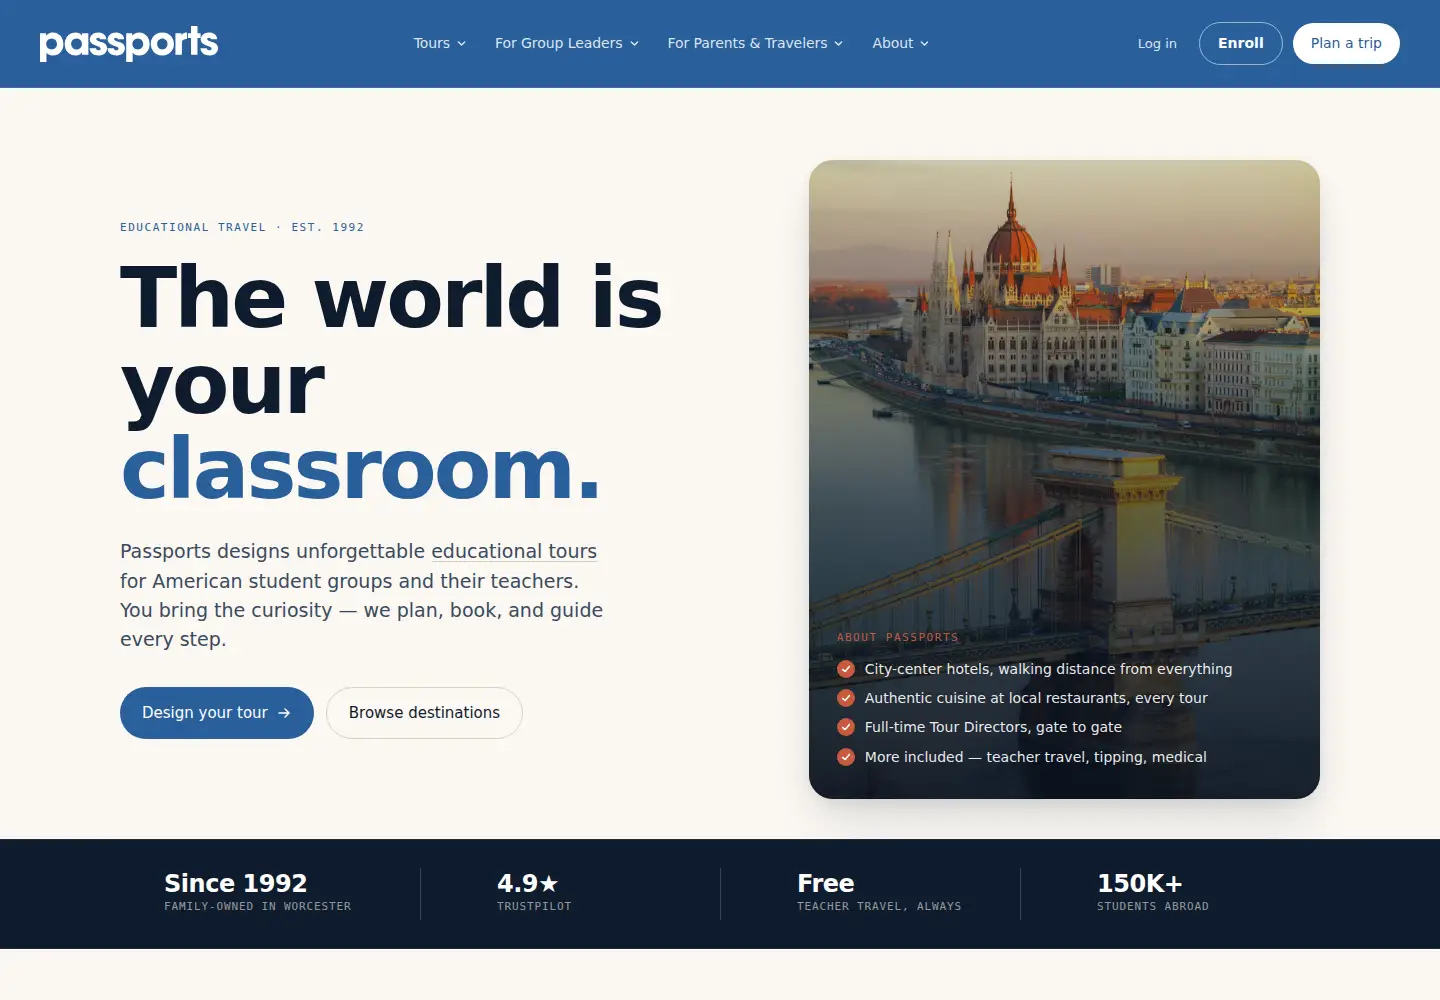Screen dimensions: 1440x1000
Task: Click 'Authentic cuisine at local restaurants, every tour'
Action: point(1036,698)
